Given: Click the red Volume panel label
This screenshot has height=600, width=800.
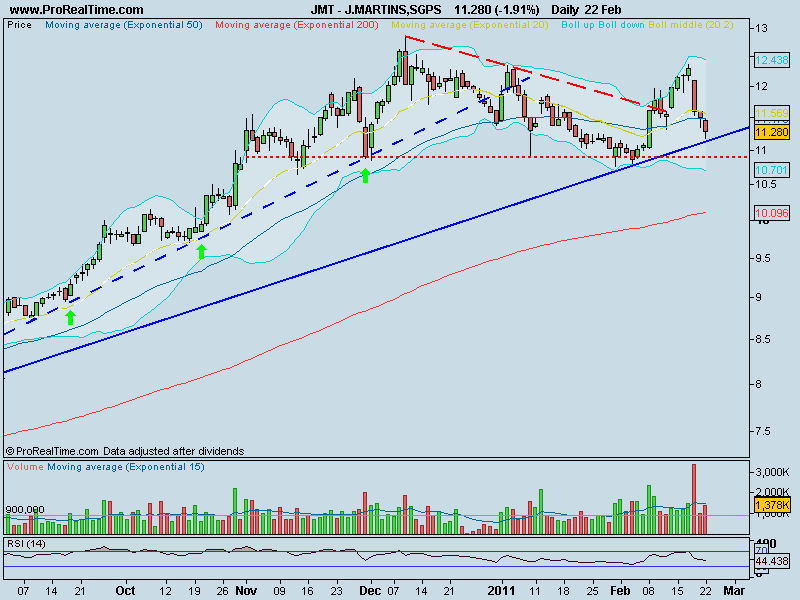Looking at the screenshot, I should (25, 467).
